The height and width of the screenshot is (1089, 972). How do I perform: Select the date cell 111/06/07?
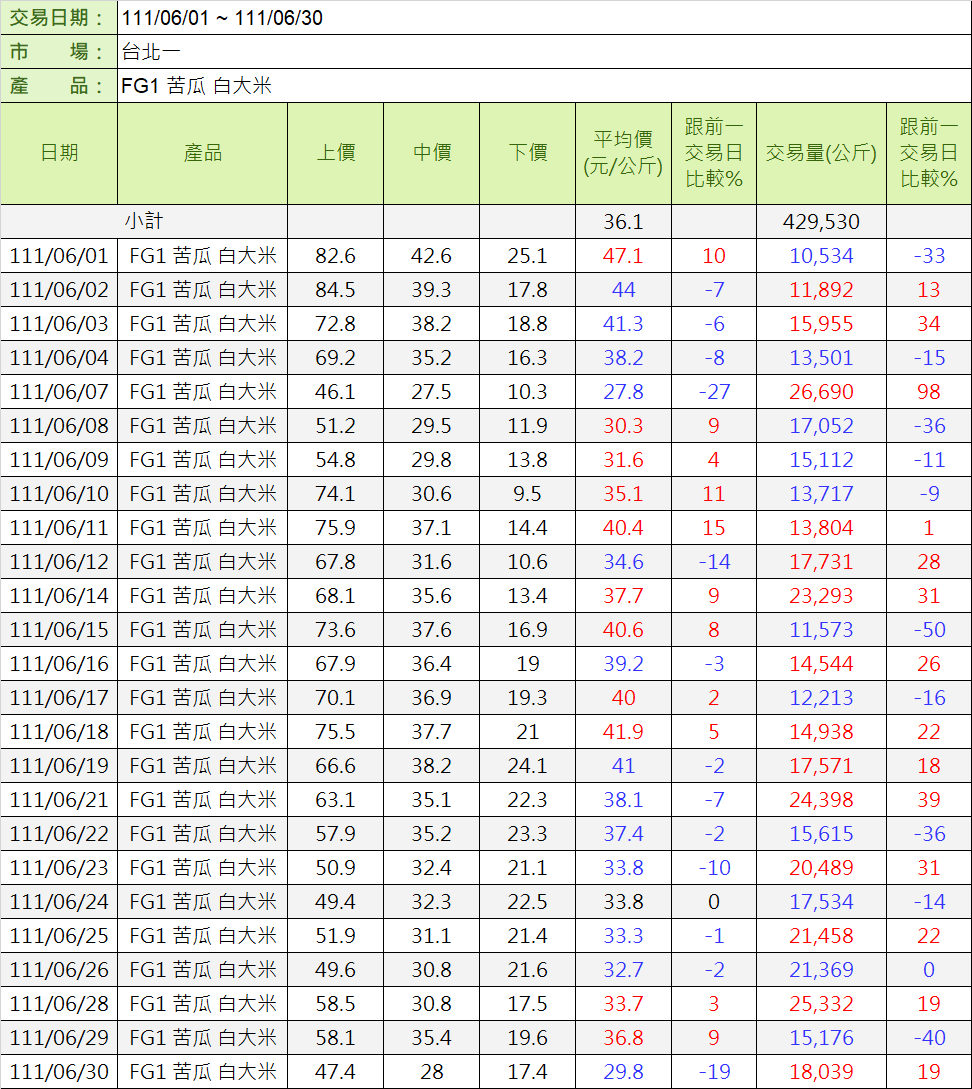[x=59, y=391]
